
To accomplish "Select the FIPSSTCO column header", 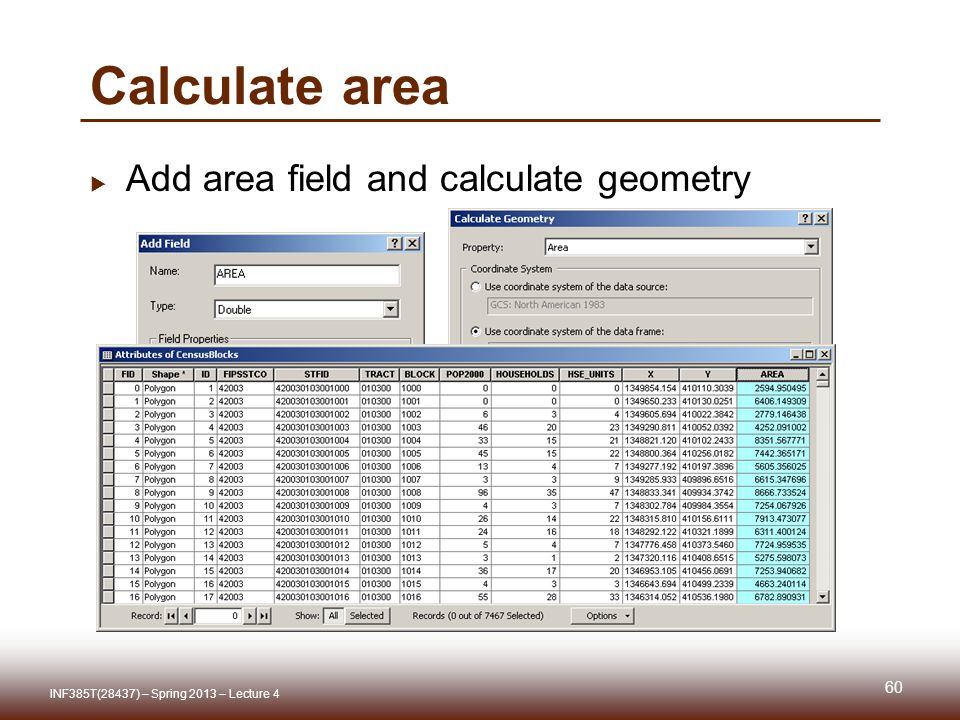I will tap(245, 374).
